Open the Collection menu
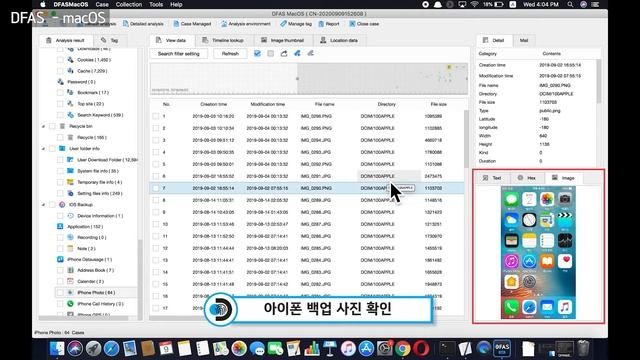 [129, 4]
